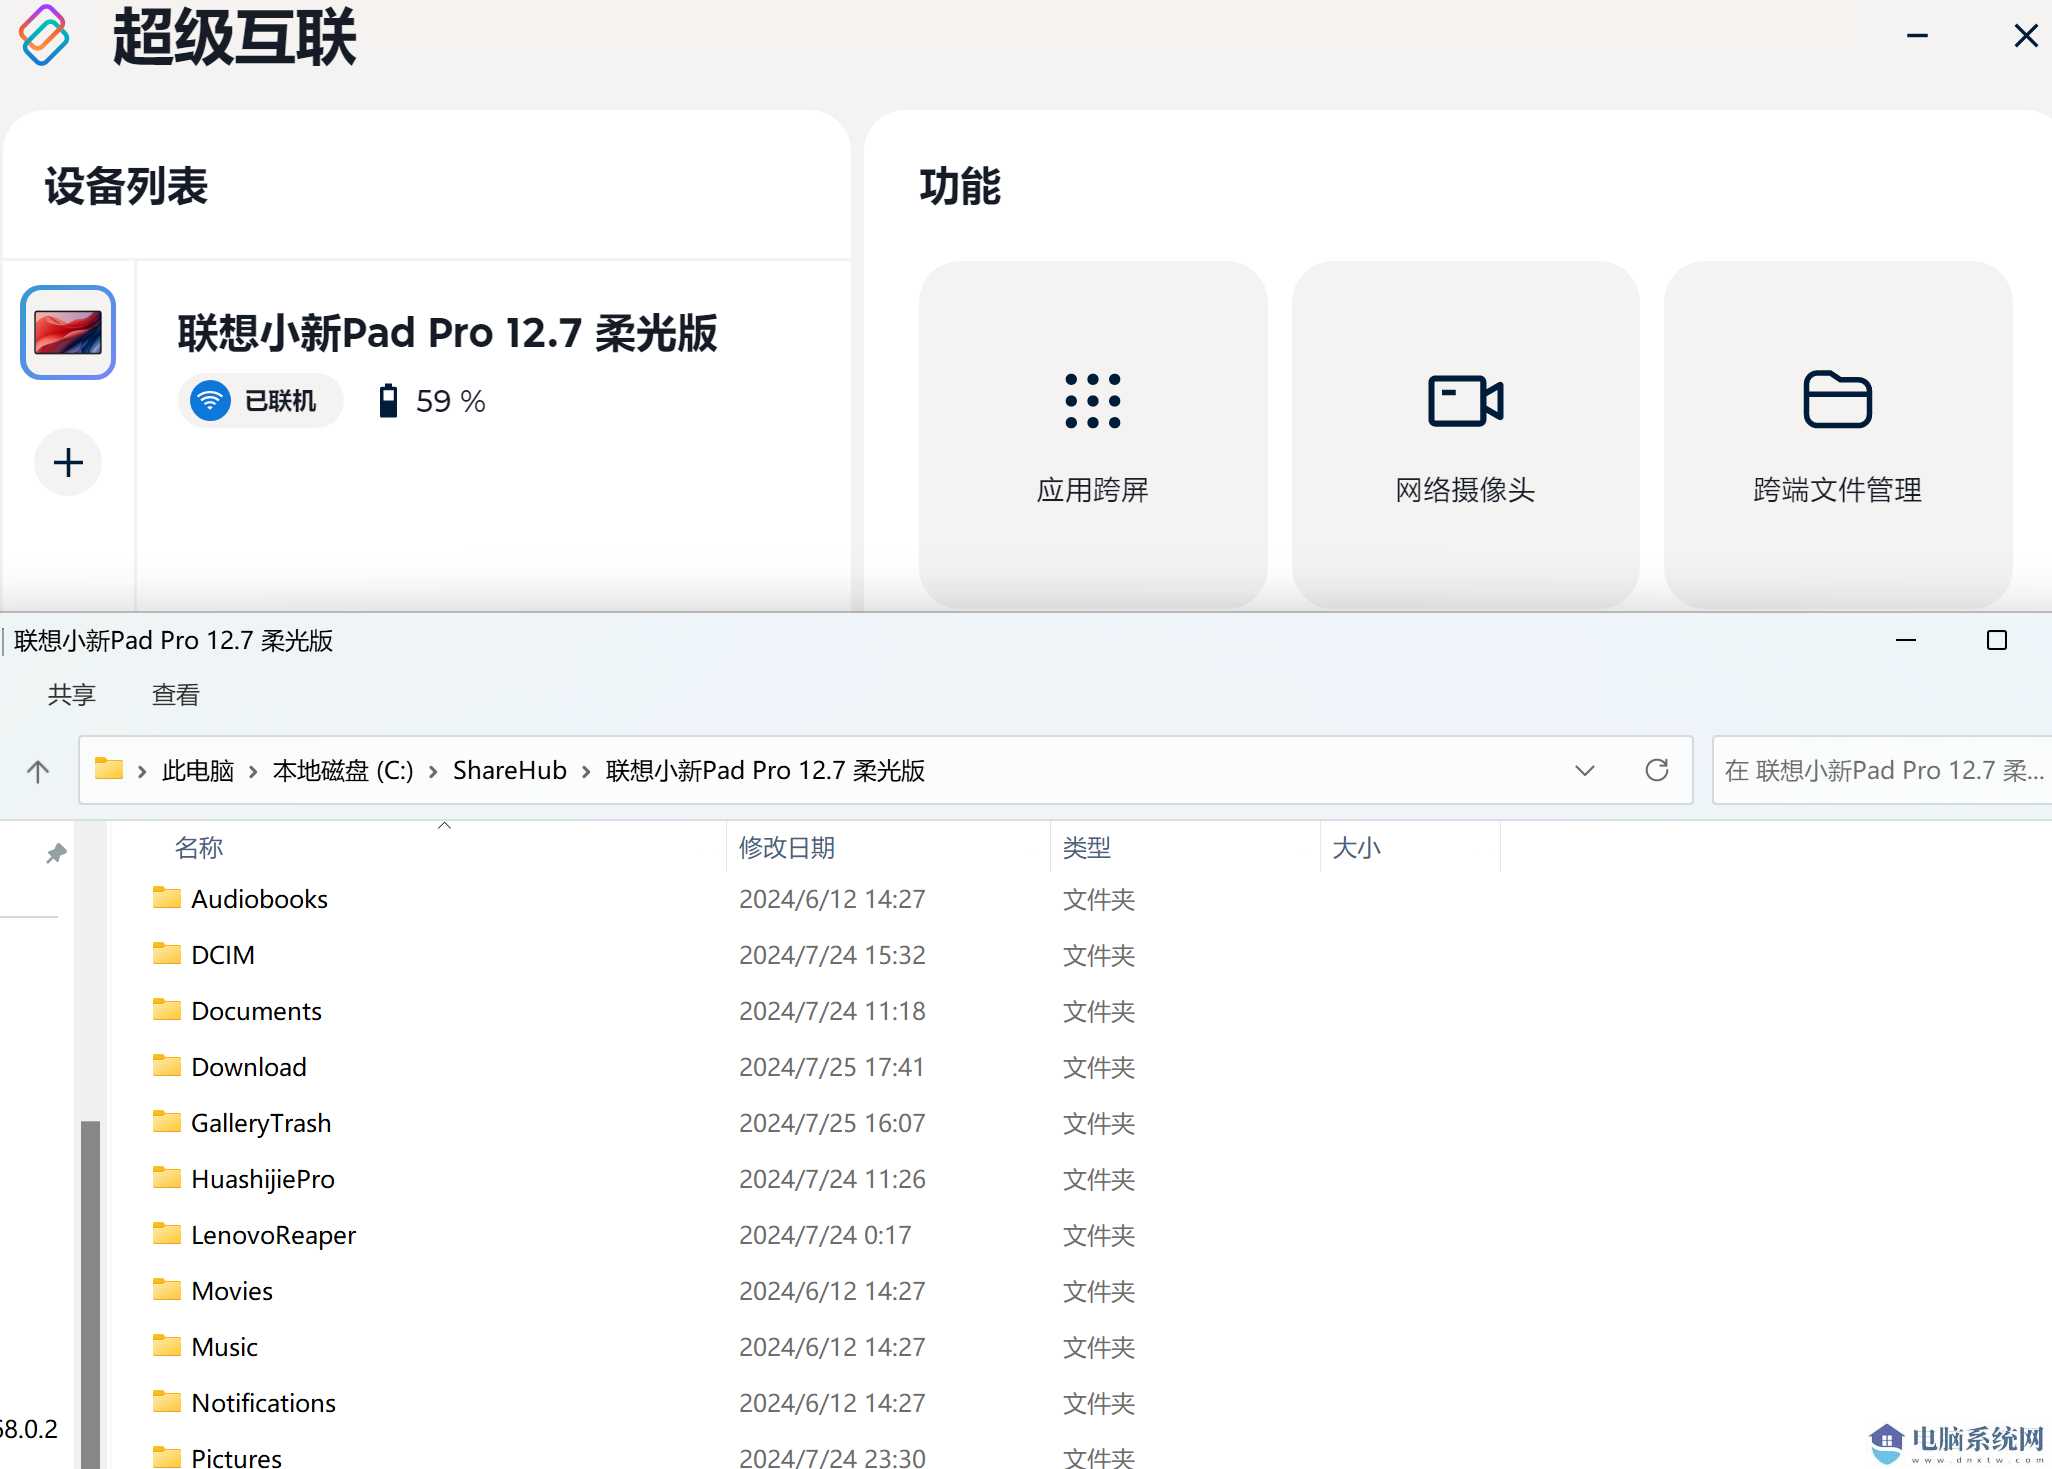This screenshot has width=2052, height=1469.
Task: Open Download folder
Action: tap(246, 1065)
